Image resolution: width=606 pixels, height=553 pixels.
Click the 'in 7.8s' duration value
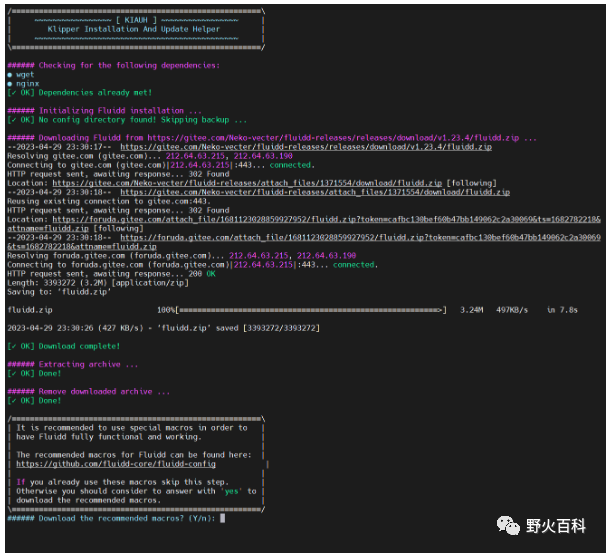click(x=562, y=310)
